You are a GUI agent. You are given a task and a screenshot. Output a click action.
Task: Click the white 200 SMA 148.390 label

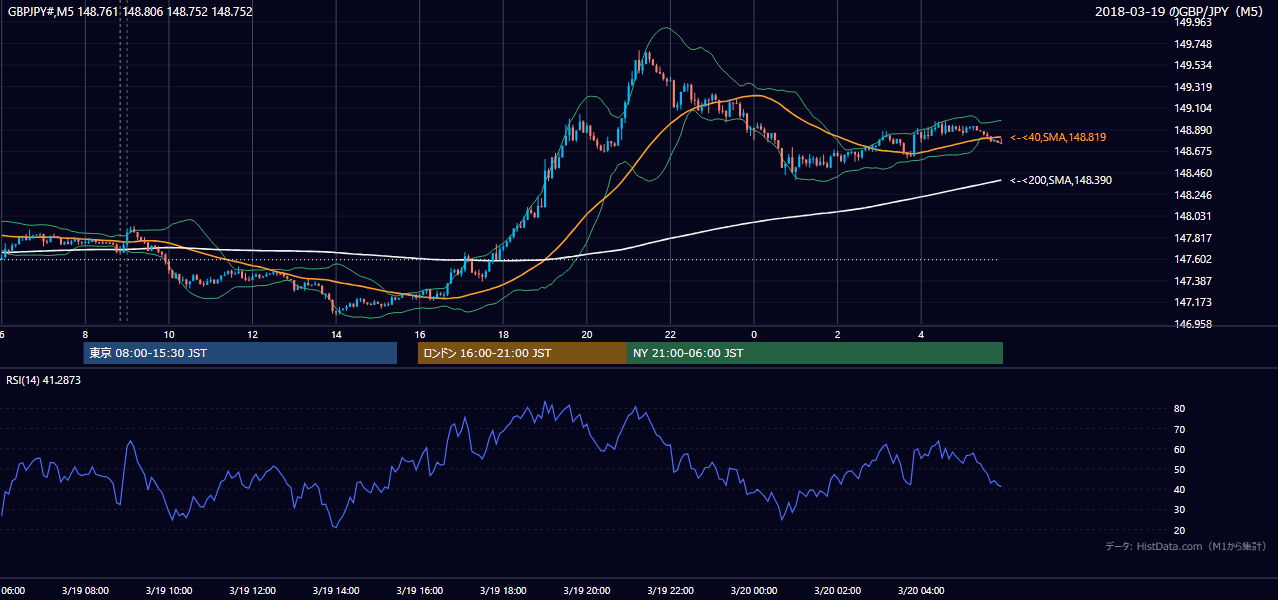click(1061, 180)
